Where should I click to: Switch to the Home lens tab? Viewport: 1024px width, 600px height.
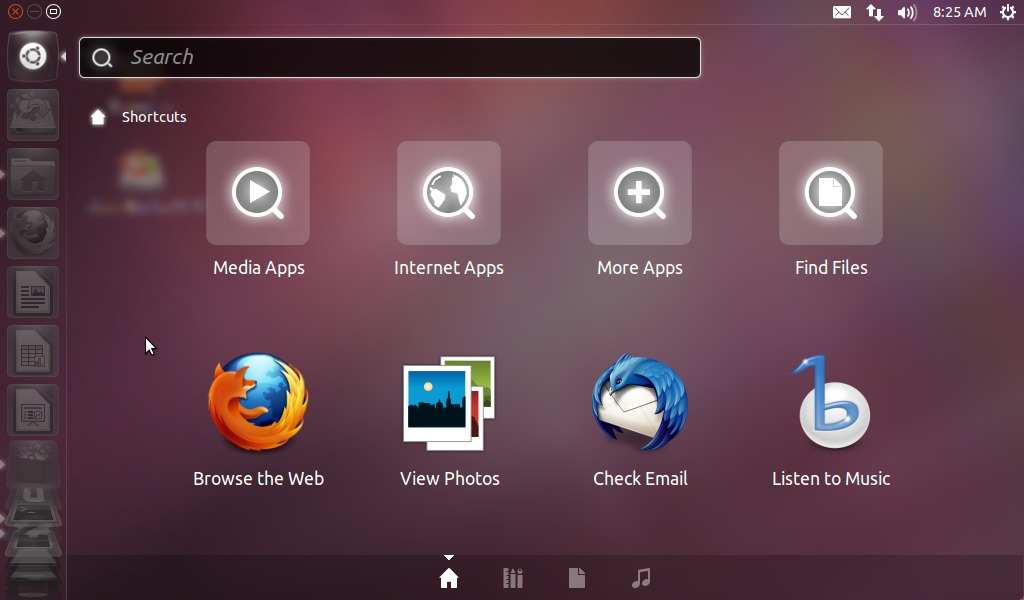(449, 578)
